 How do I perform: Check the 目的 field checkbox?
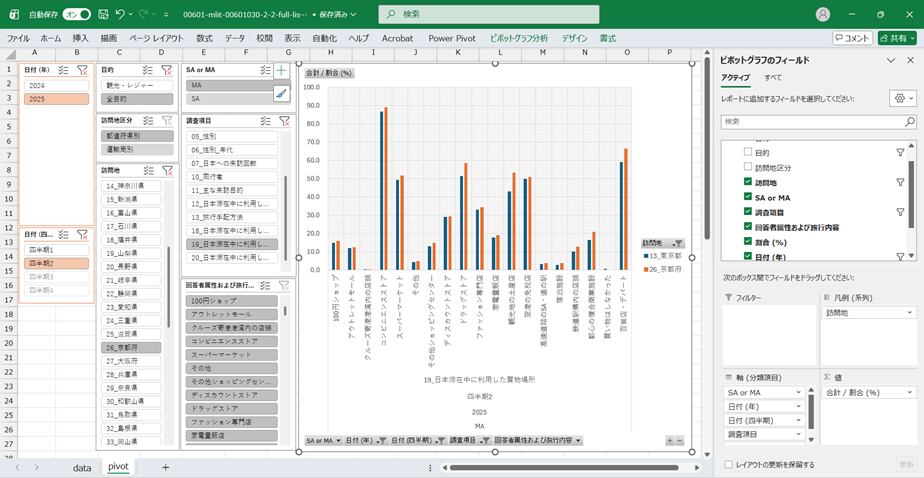tap(747, 153)
